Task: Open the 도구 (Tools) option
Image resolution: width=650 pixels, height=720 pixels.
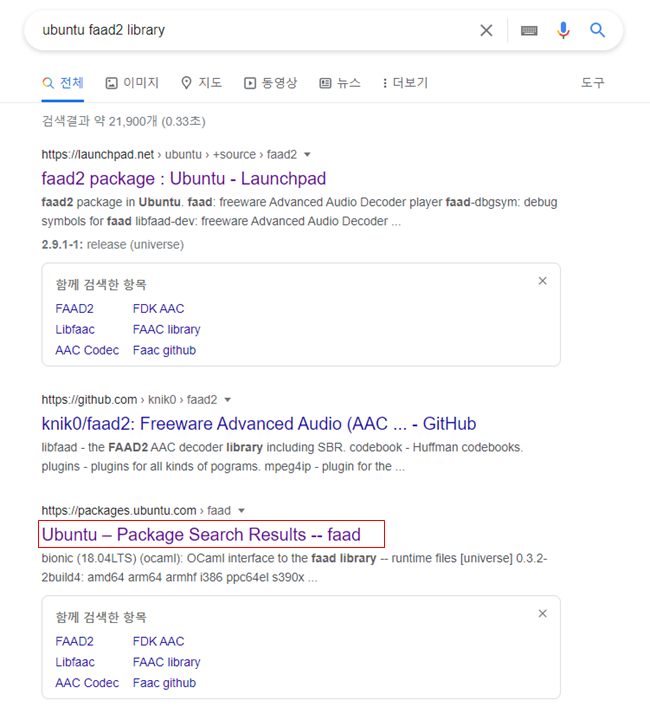Action: click(593, 83)
